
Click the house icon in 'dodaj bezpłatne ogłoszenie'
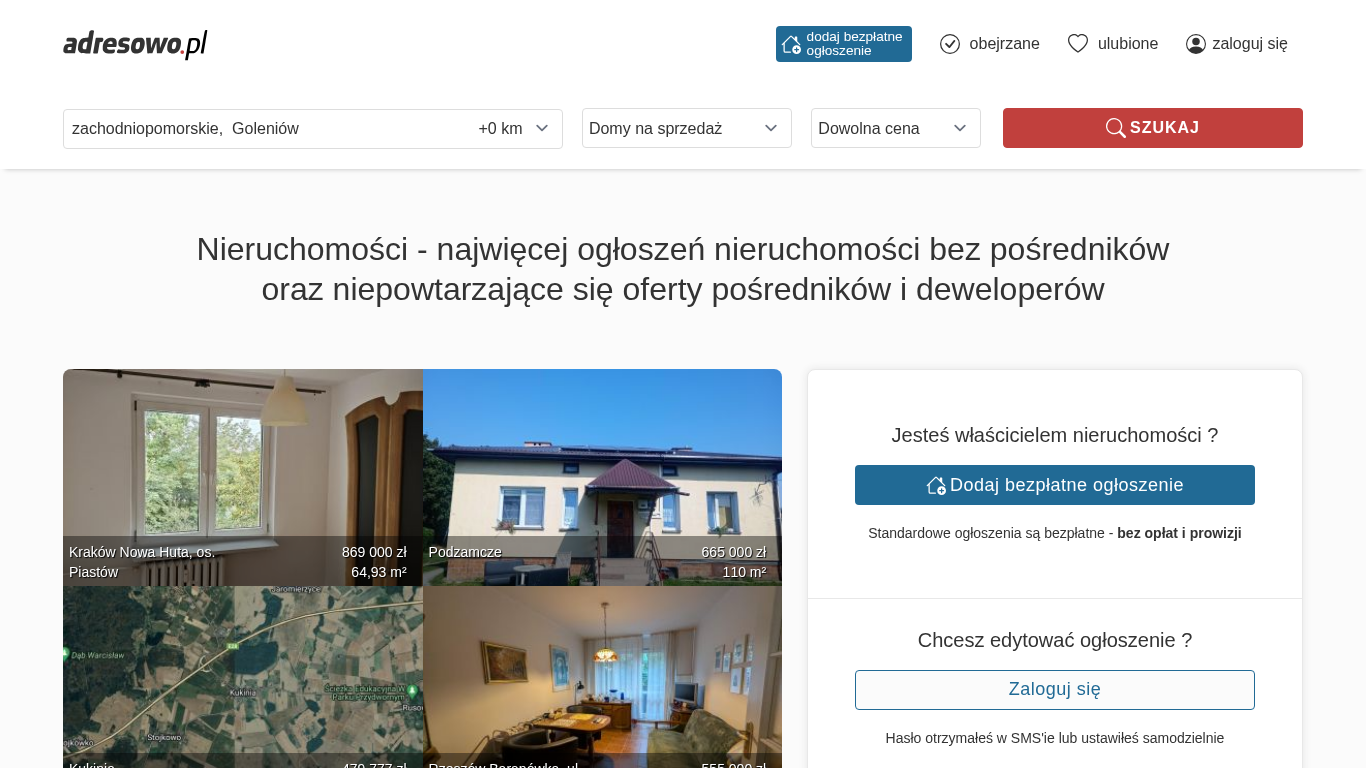coord(791,44)
